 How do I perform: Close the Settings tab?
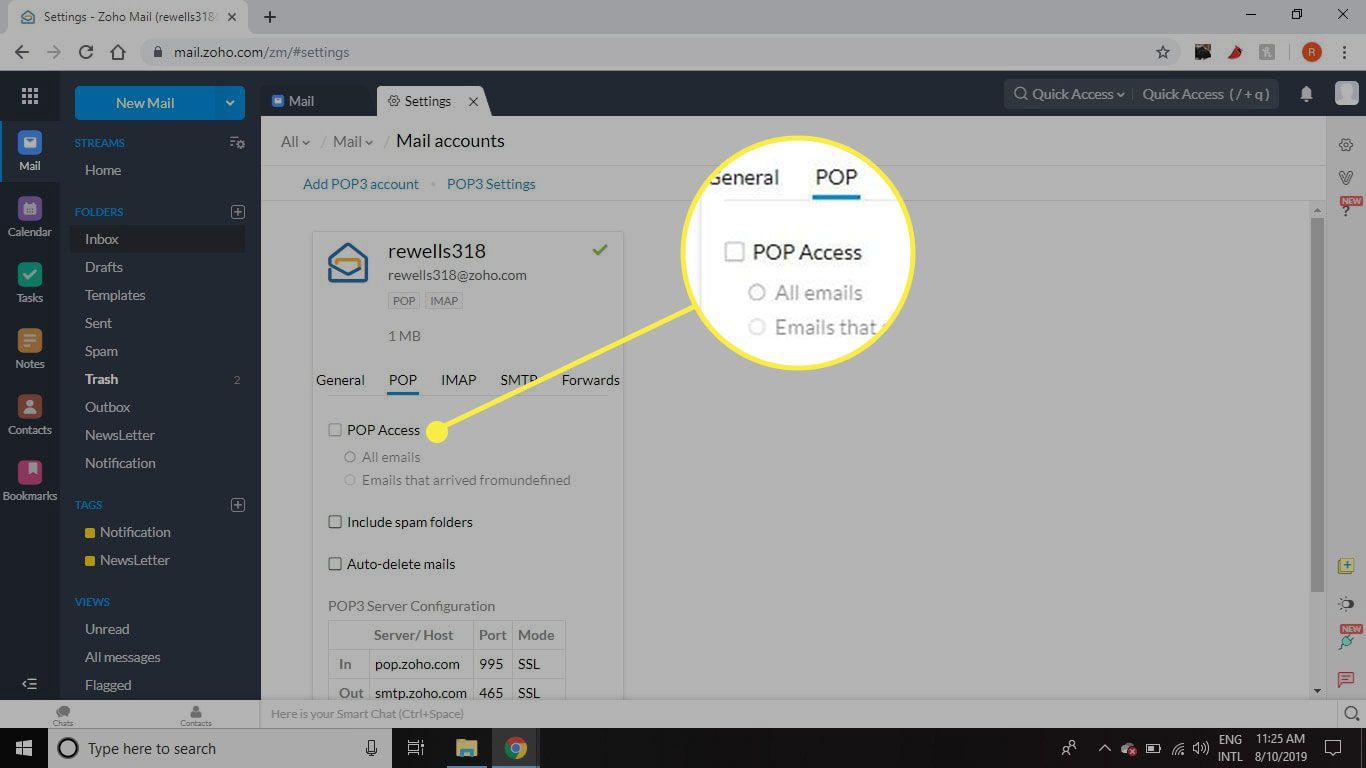point(474,101)
